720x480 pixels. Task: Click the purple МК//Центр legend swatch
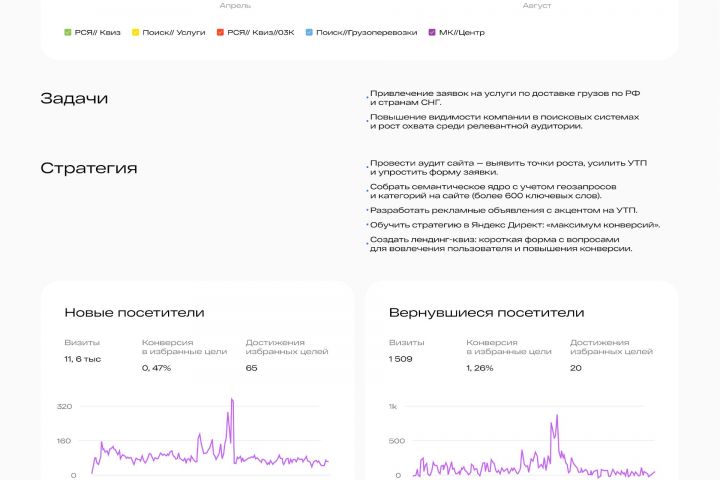432,33
